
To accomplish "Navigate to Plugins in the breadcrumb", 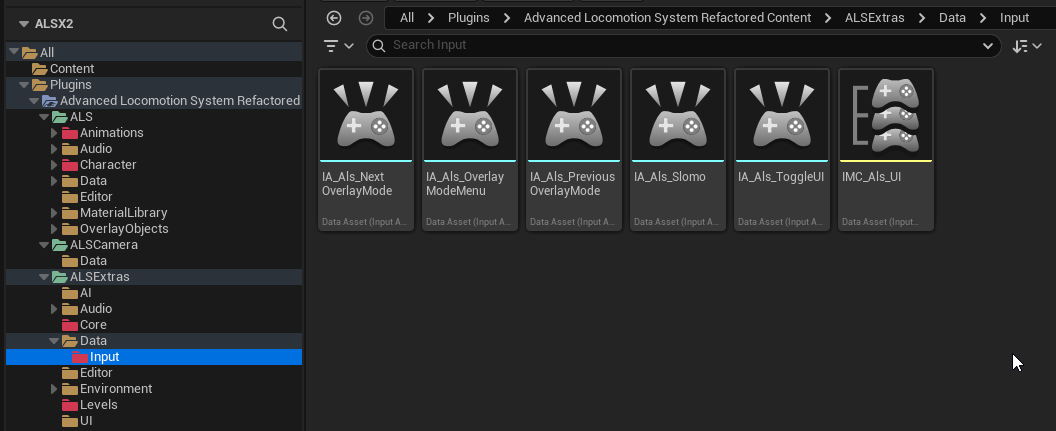I will point(469,18).
